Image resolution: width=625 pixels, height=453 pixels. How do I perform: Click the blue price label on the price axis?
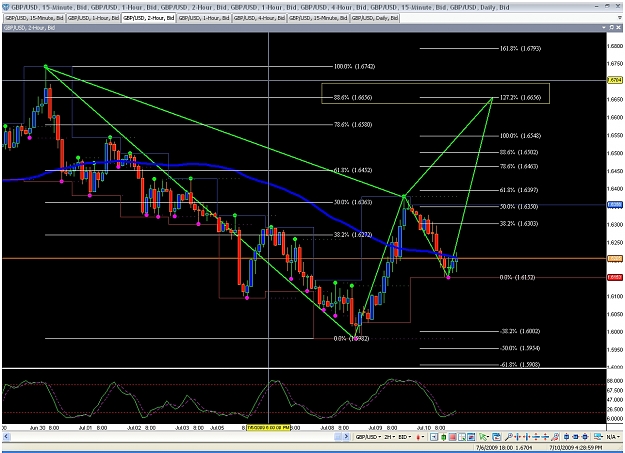(x=615, y=205)
